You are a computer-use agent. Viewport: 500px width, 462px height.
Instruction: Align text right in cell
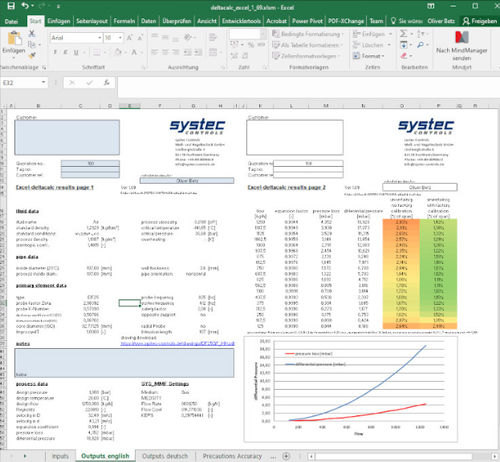click(x=176, y=52)
